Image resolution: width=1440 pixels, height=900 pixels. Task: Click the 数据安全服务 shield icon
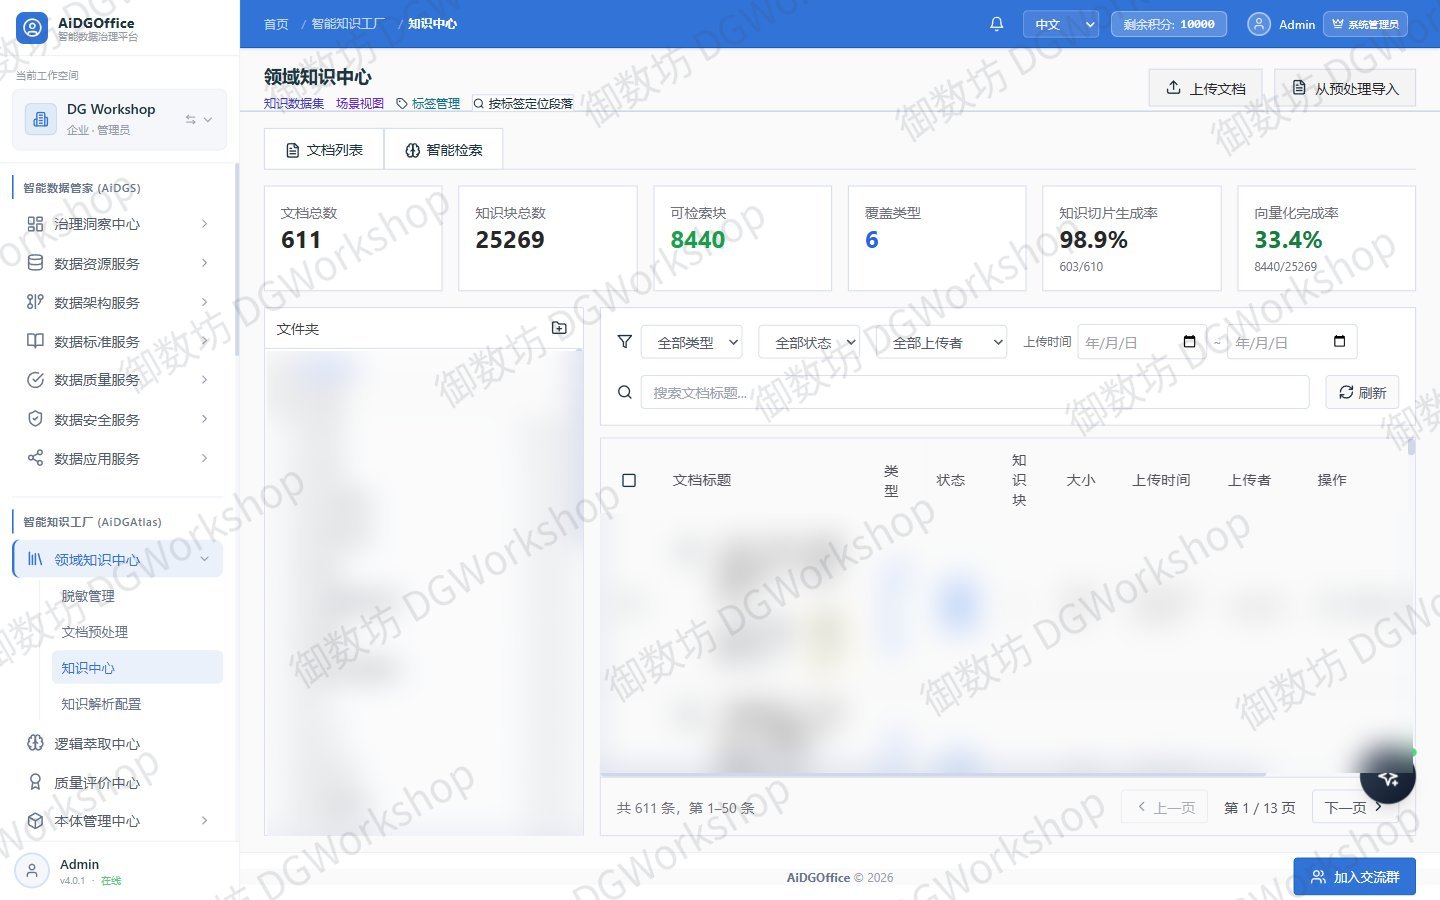pos(35,419)
